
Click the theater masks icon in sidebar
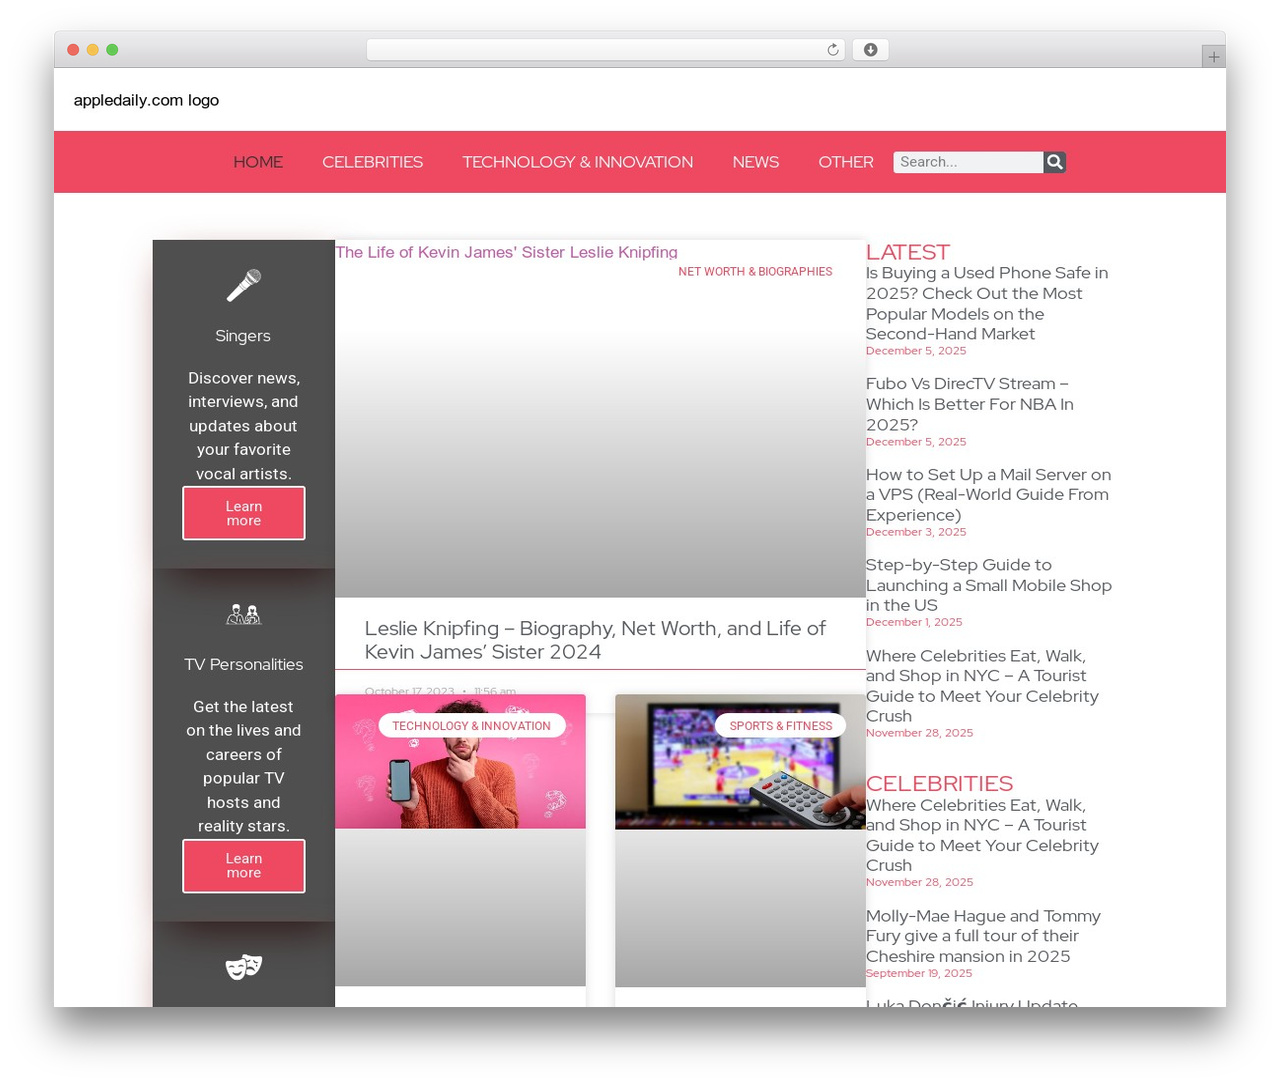[243, 966]
